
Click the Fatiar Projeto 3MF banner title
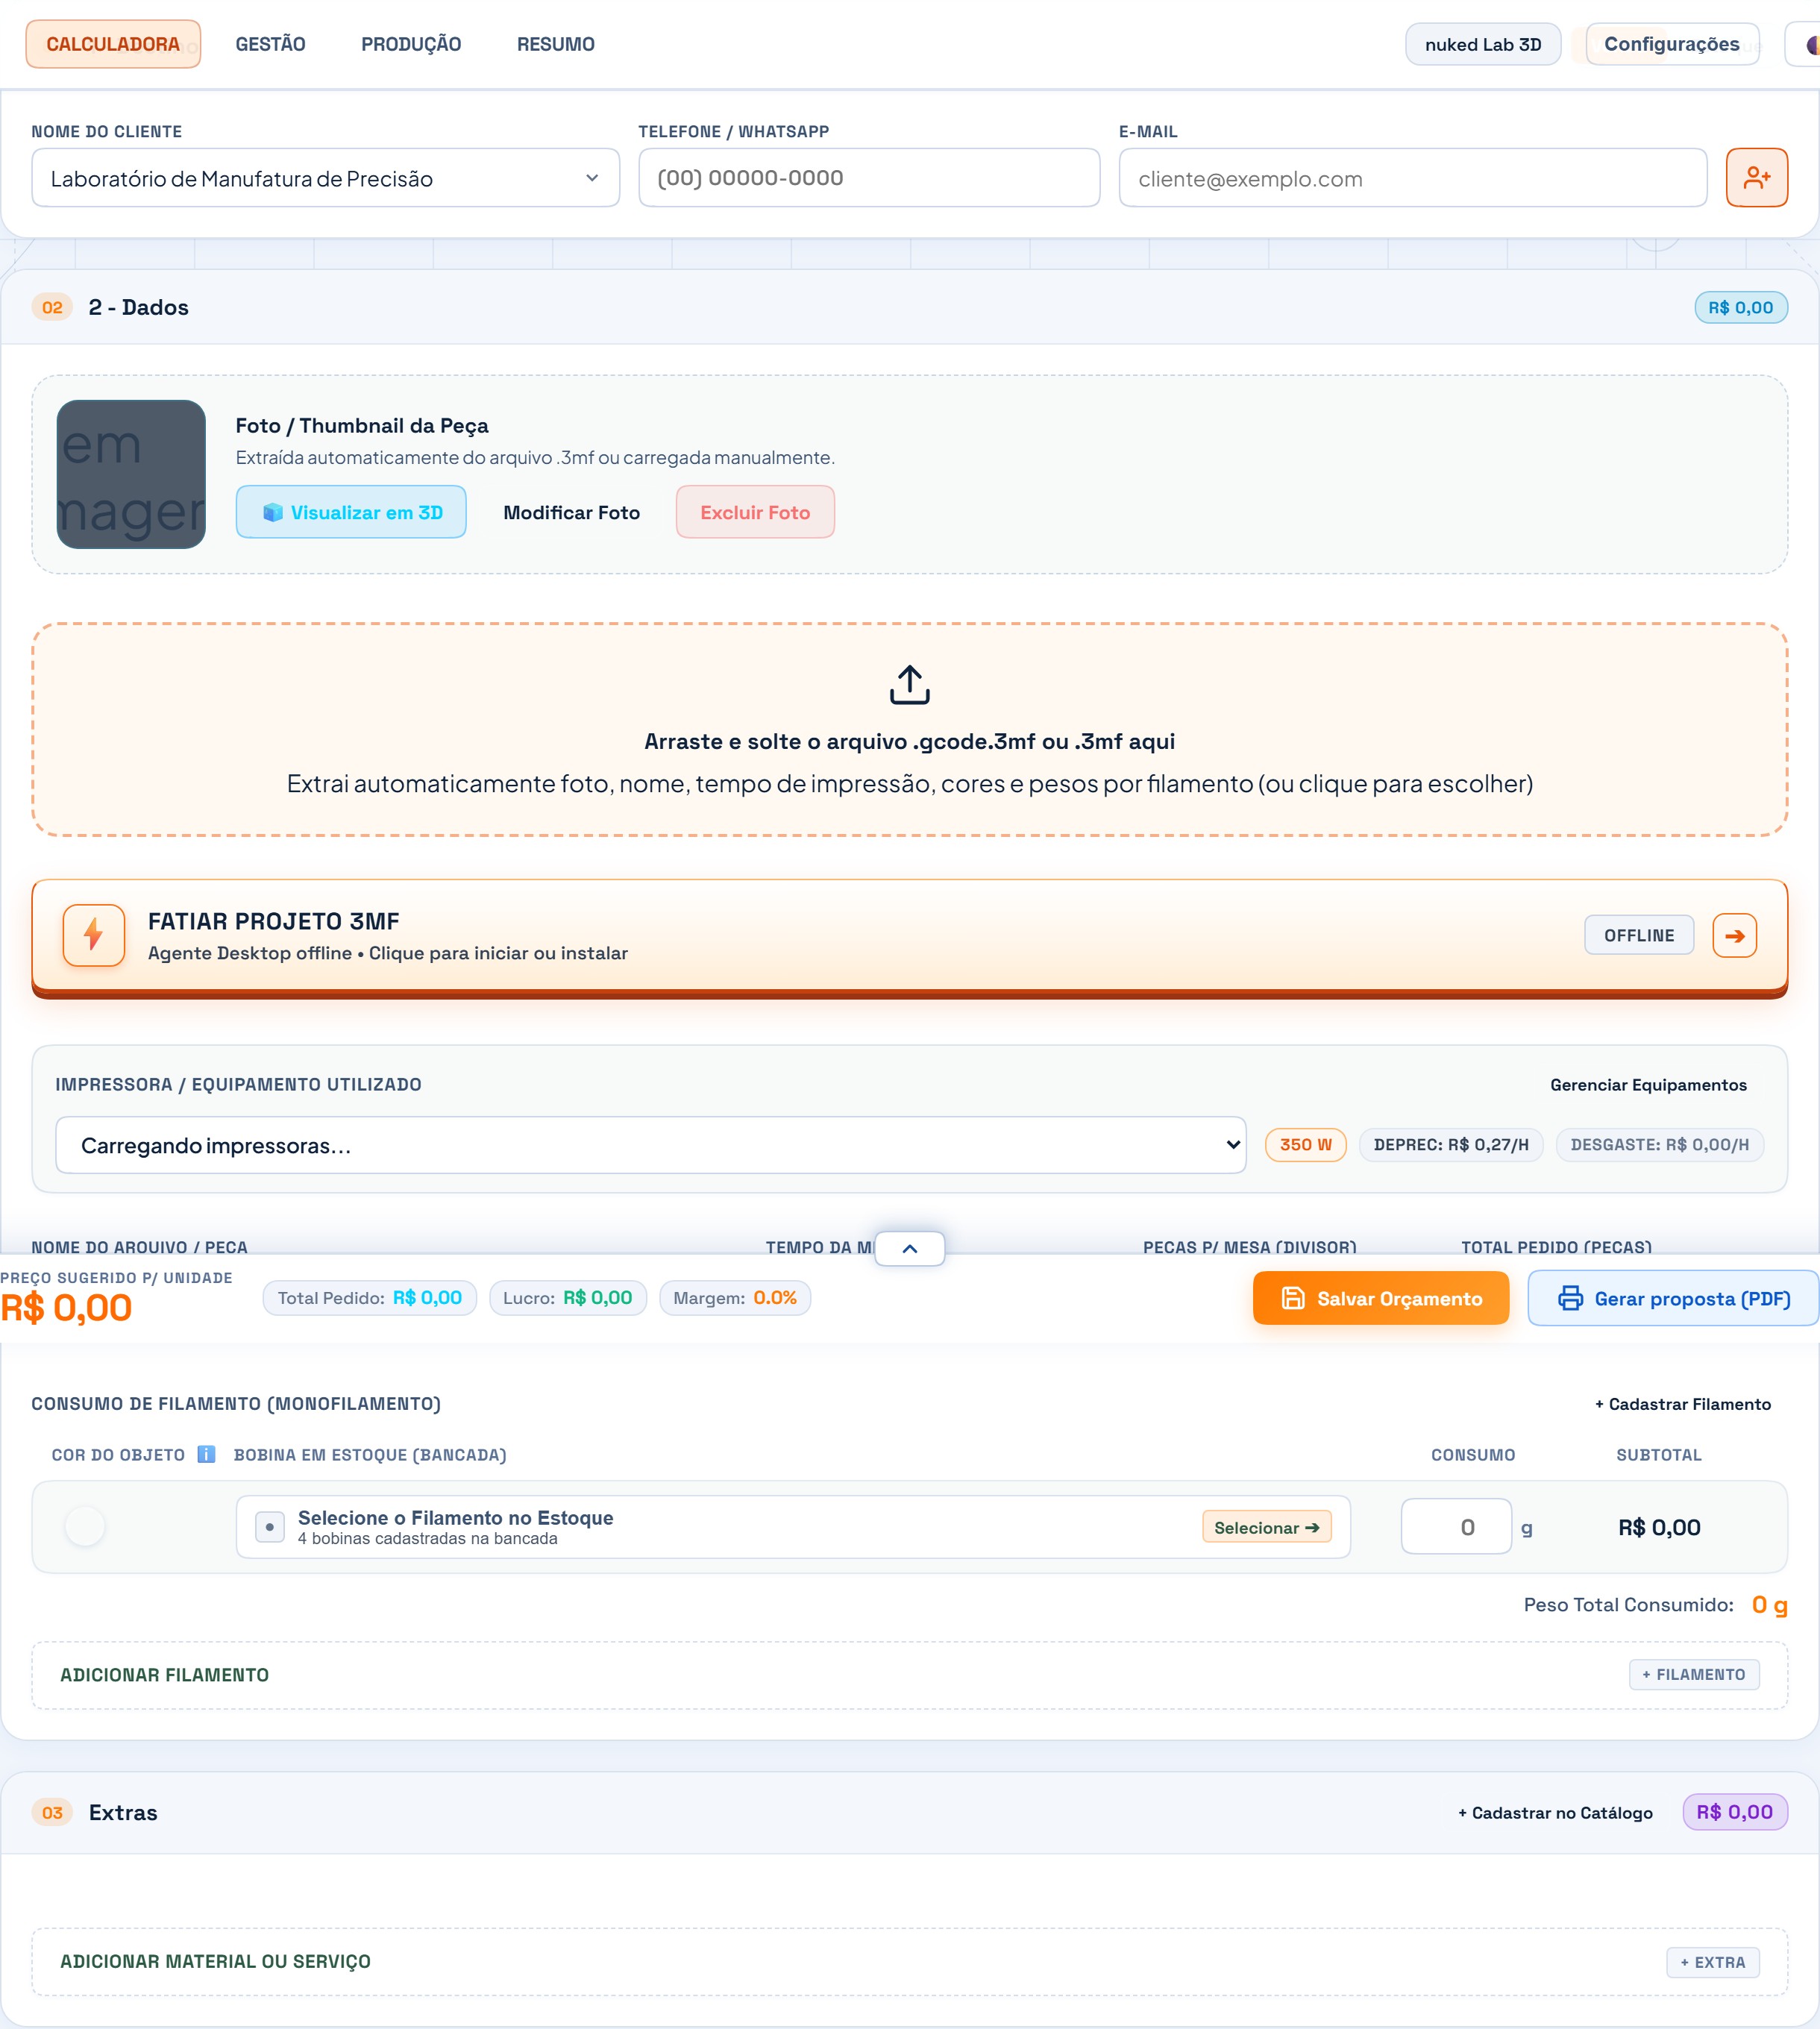[x=273, y=921]
